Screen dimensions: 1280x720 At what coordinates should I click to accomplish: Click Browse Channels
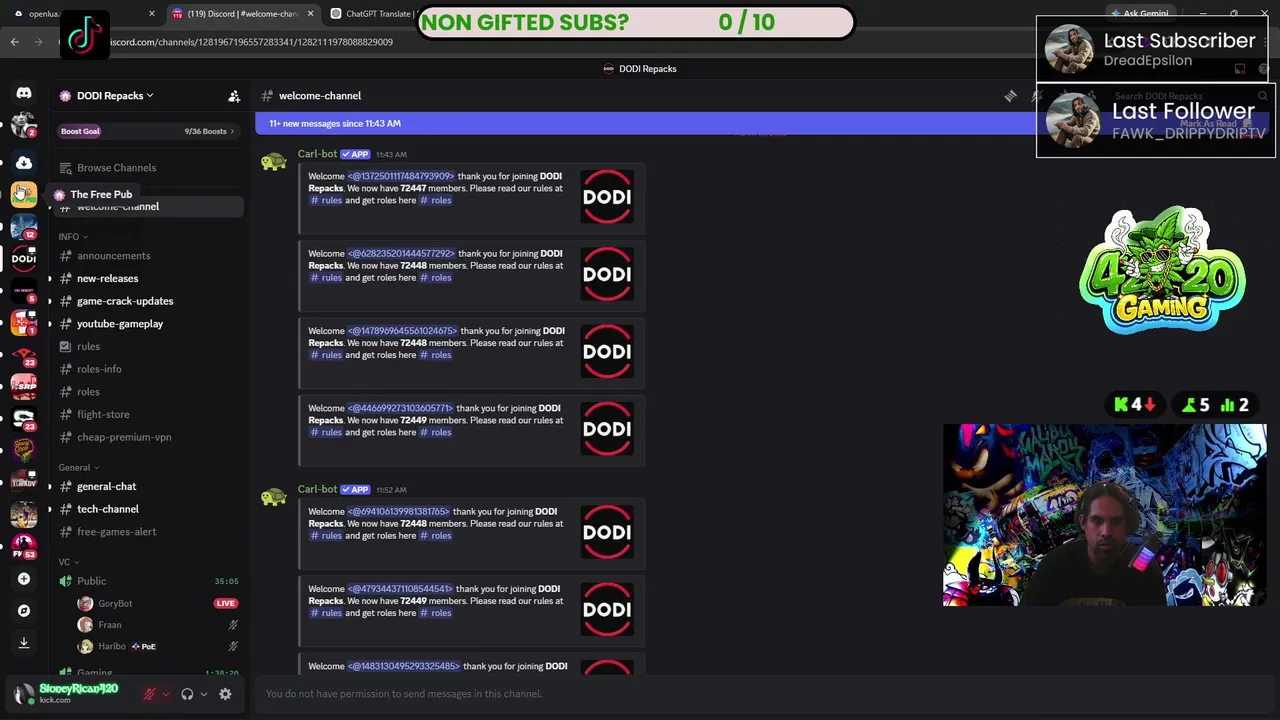coord(148,168)
